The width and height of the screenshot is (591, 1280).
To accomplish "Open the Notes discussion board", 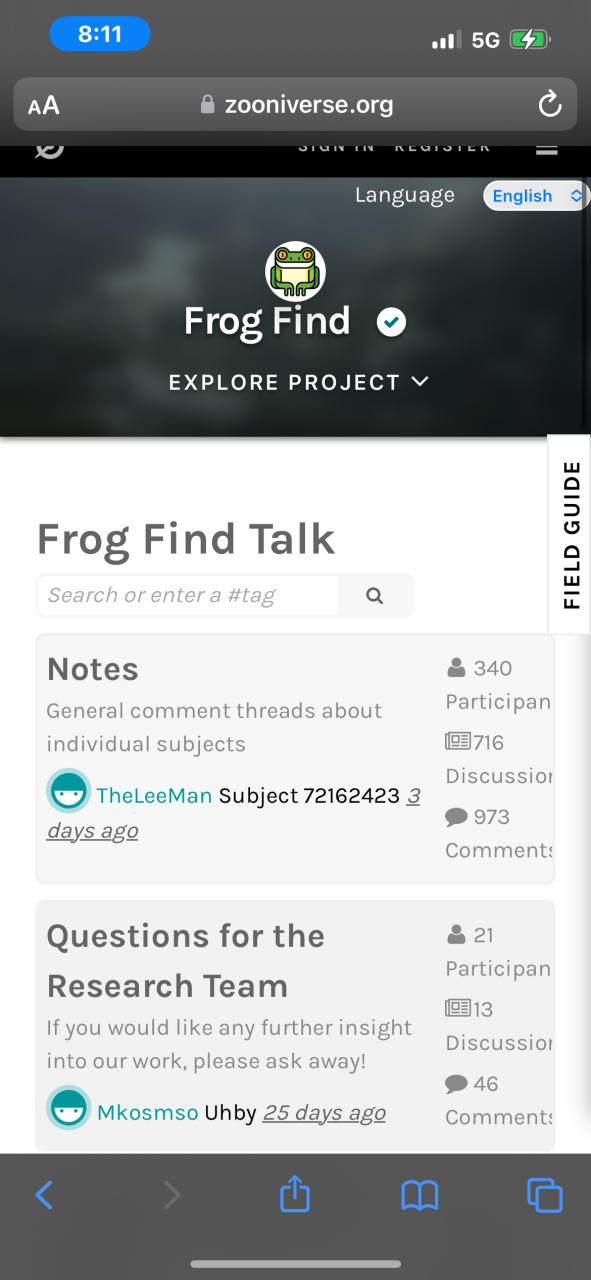I will [93, 669].
